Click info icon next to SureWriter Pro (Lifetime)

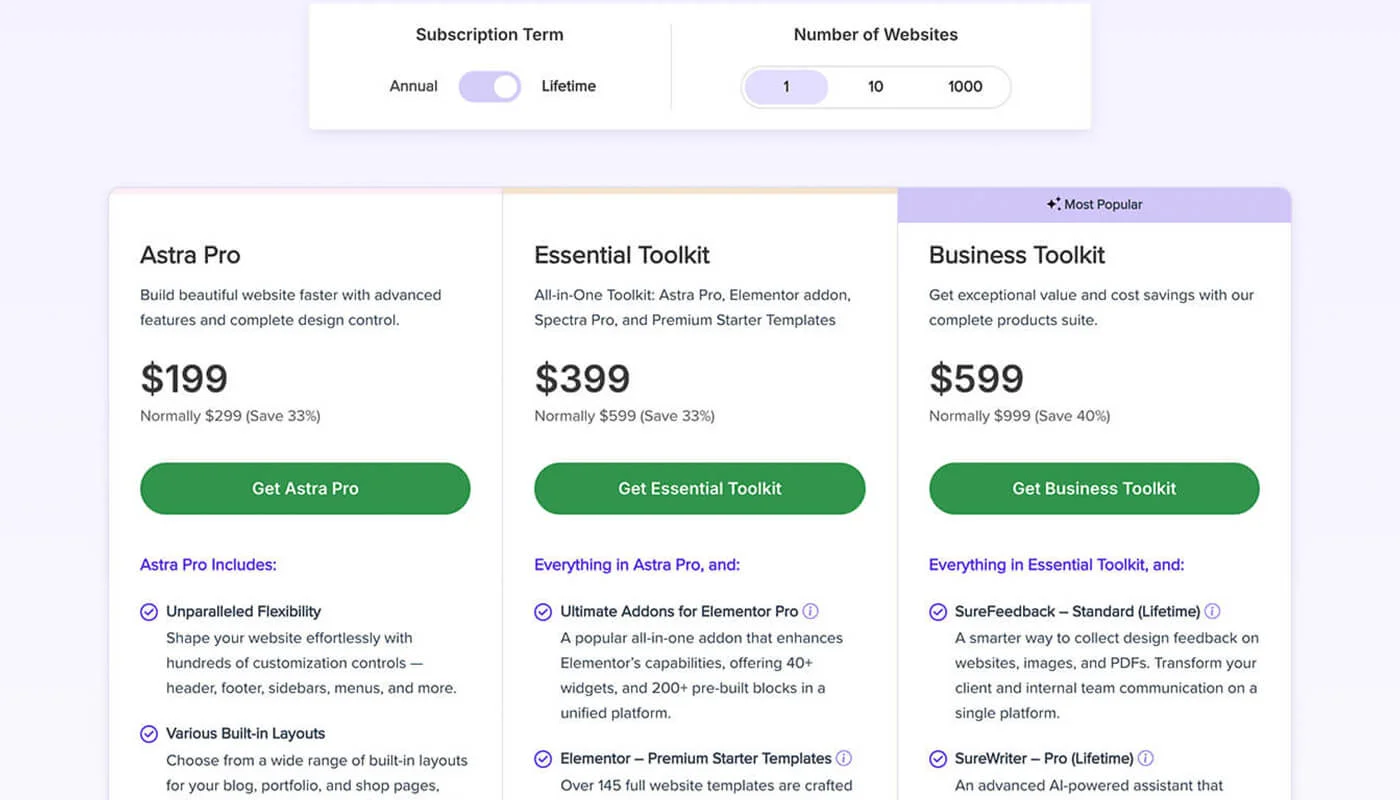[x=1146, y=758]
